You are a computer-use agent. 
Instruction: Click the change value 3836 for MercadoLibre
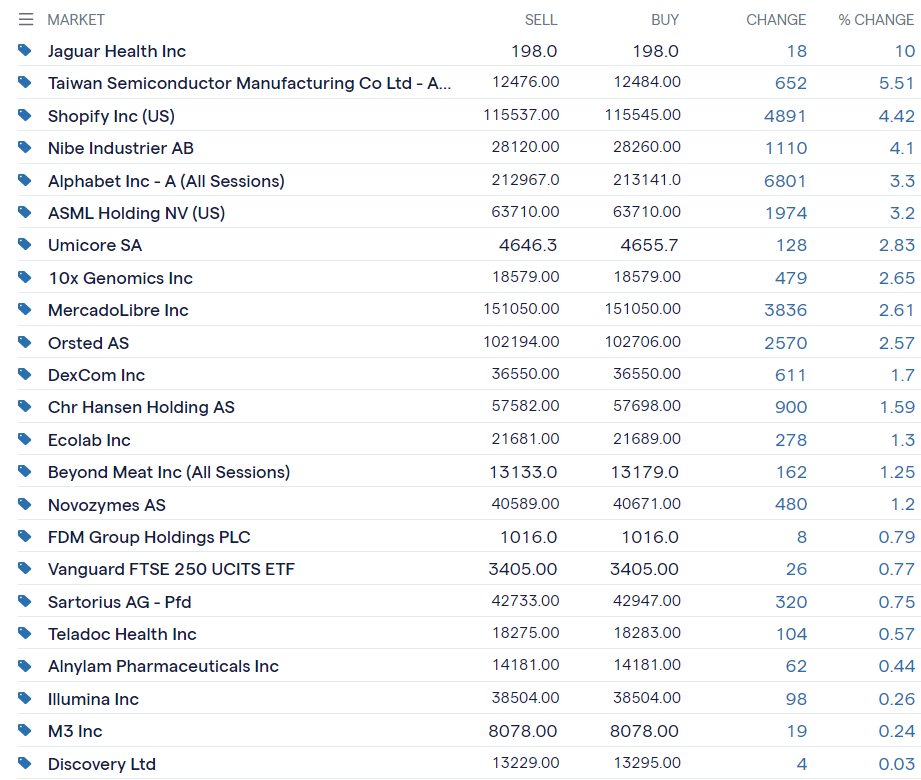pyautogui.click(x=785, y=310)
